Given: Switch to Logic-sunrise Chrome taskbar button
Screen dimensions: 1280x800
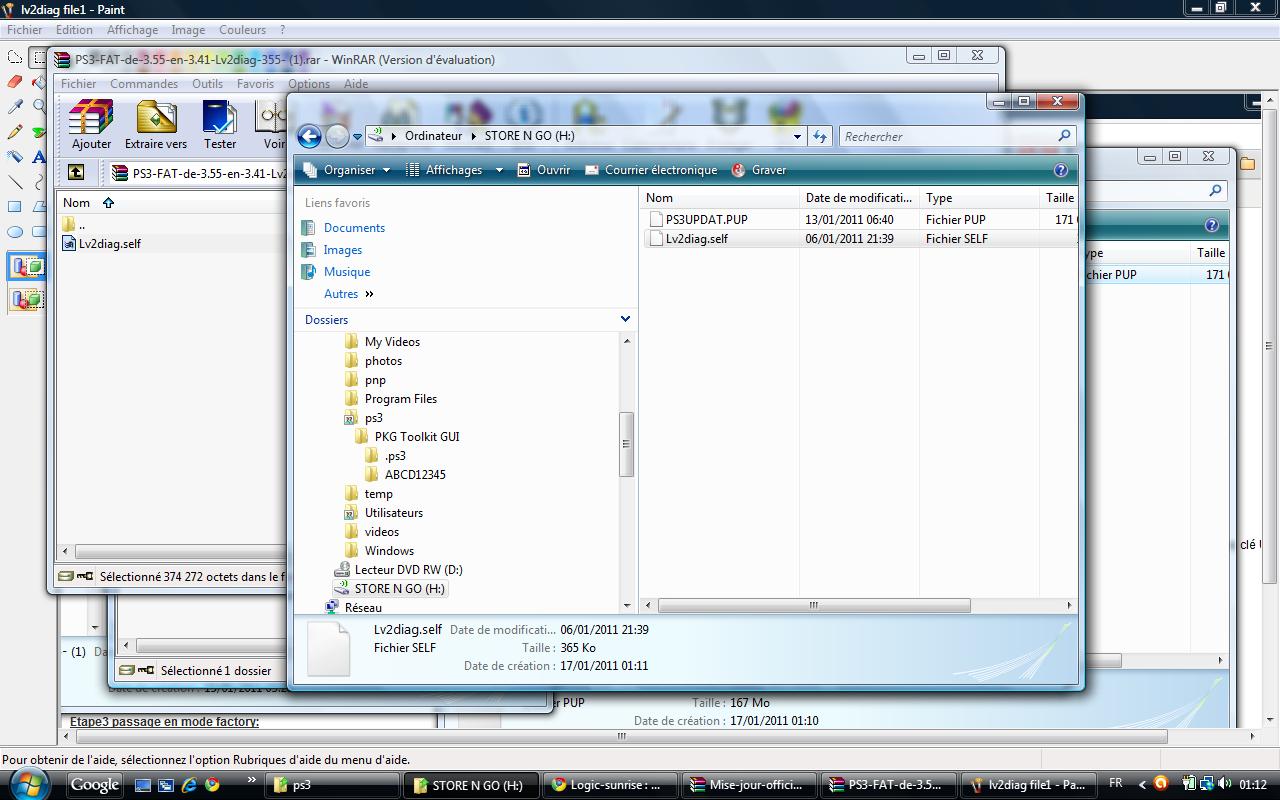Looking at the screenshot, I should 609,785.
